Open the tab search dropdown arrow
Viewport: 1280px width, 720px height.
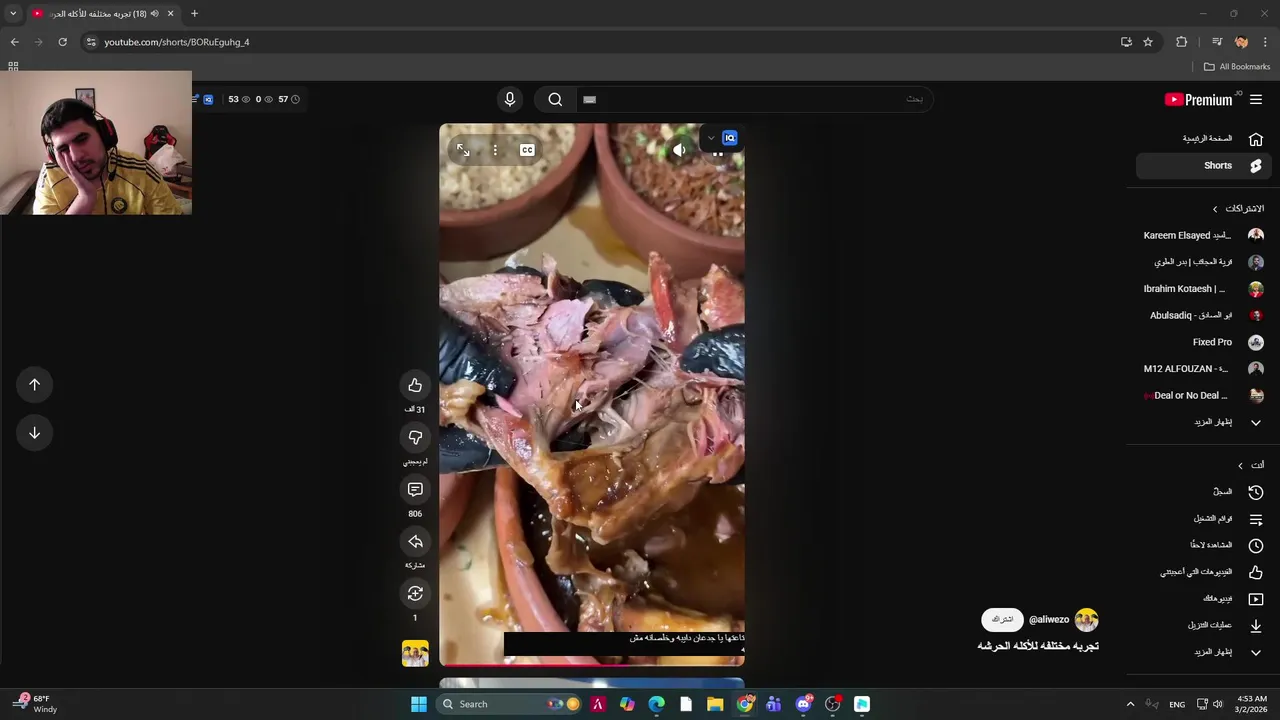pyautogui.click(x=13, y=14)
